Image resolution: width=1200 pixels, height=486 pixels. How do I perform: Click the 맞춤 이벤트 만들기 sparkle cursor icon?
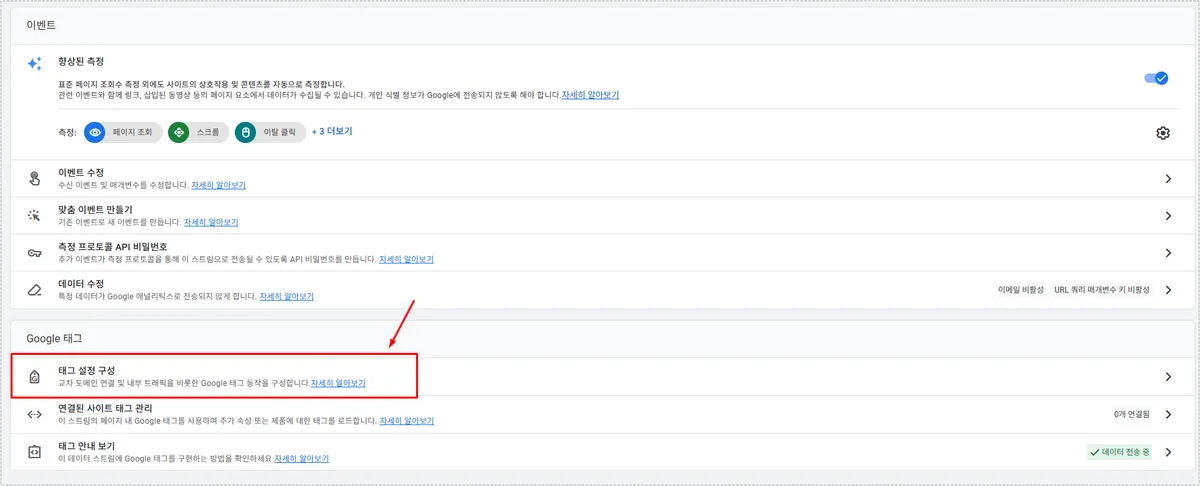(x=34, y=216)
